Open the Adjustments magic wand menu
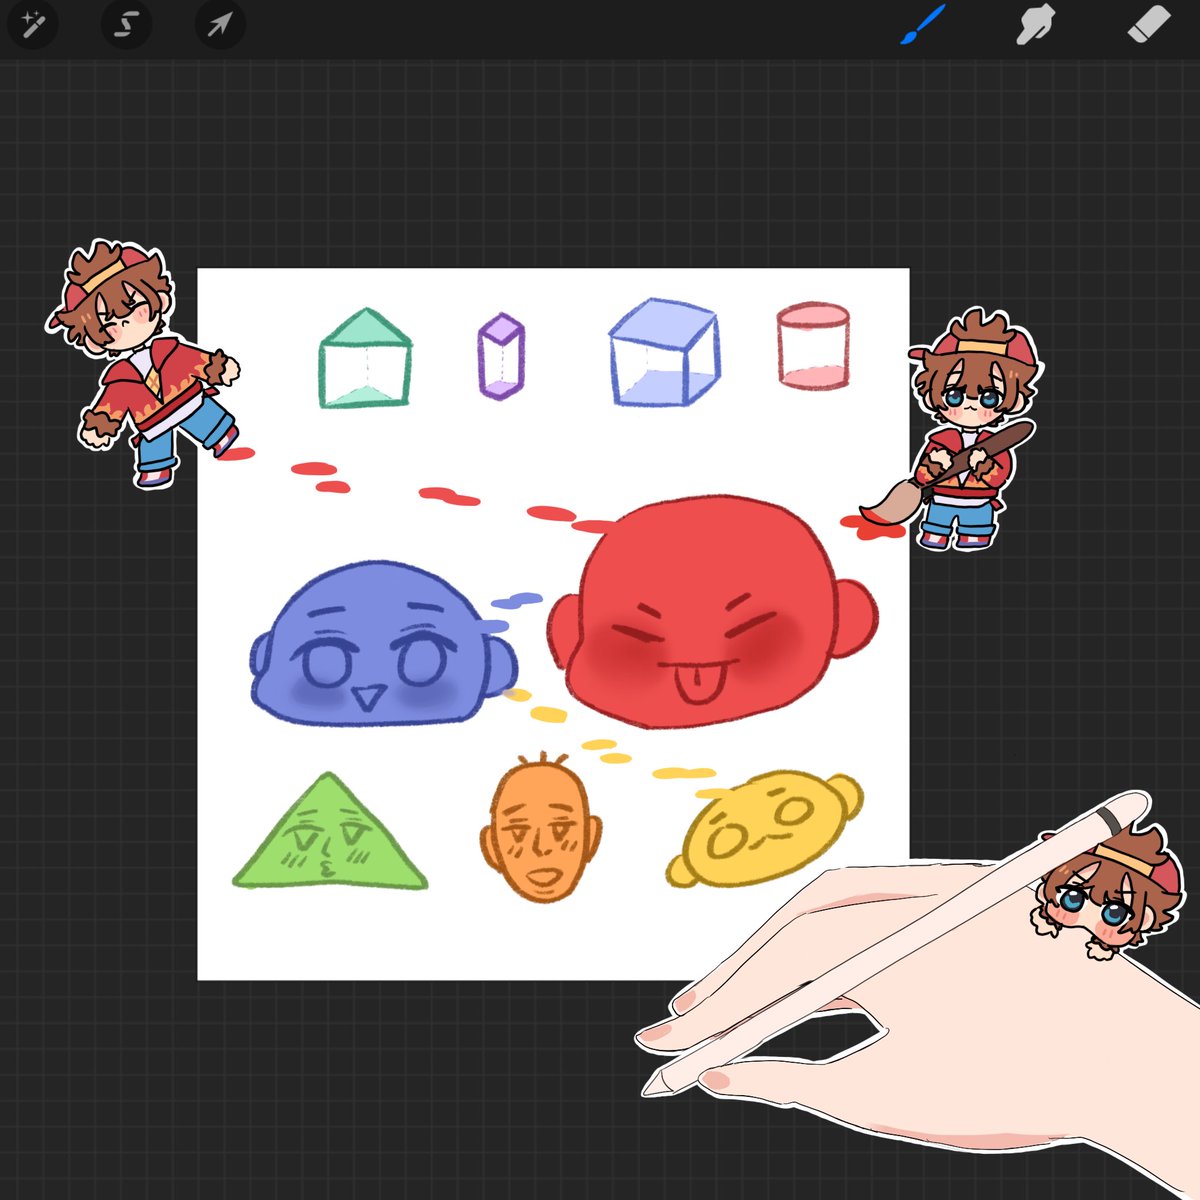Viewport: 1200px width, 1200px height. [33, 24]
